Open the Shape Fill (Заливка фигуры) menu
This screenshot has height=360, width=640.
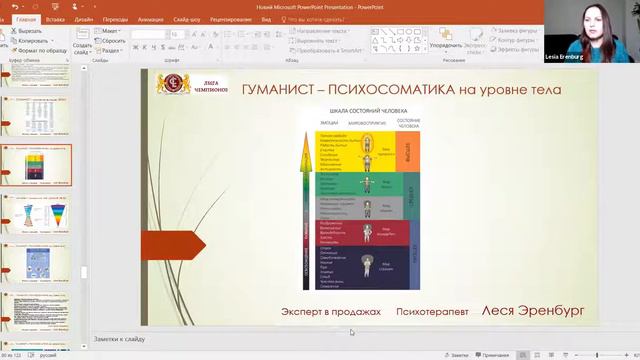(515, 31)
